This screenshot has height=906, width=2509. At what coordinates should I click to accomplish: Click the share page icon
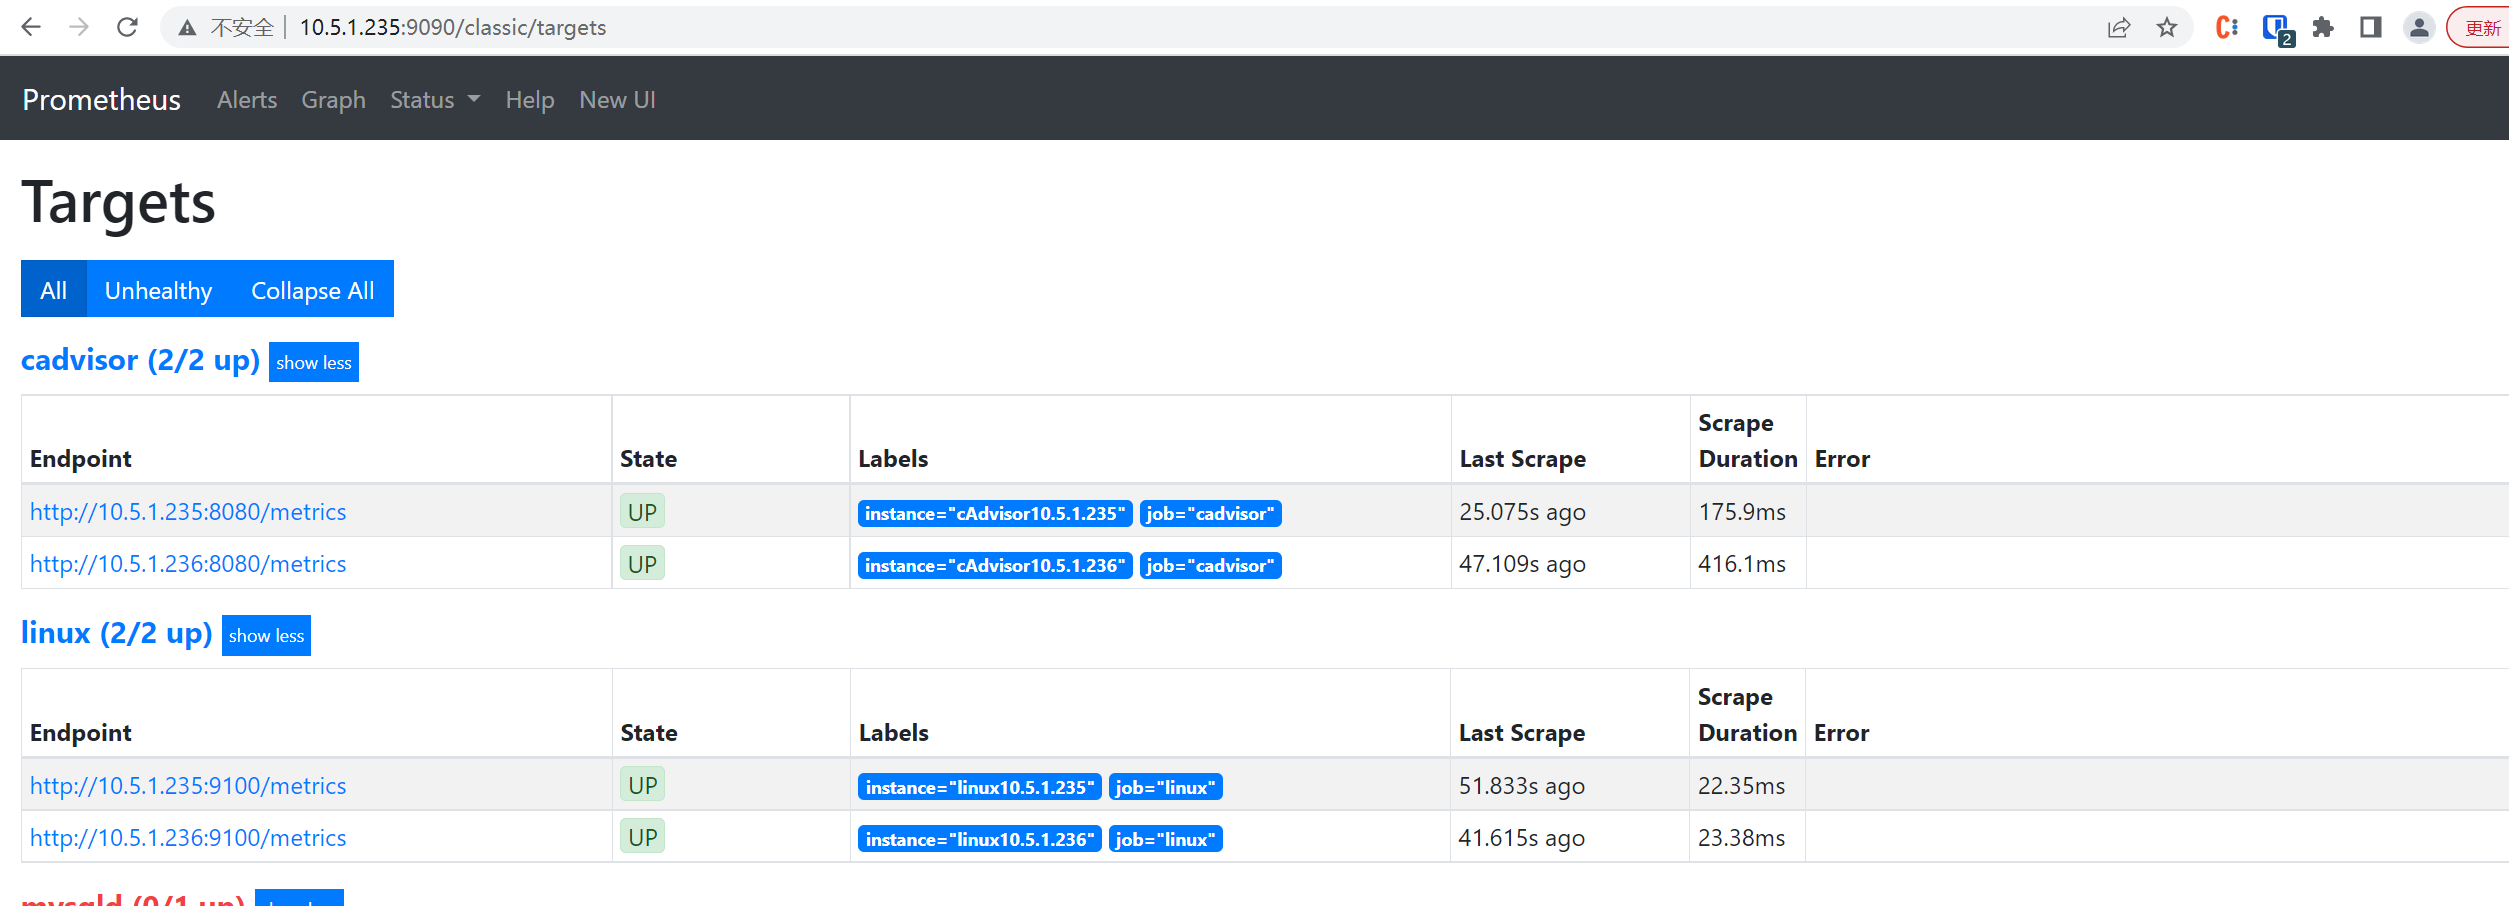pos(2118,27)
